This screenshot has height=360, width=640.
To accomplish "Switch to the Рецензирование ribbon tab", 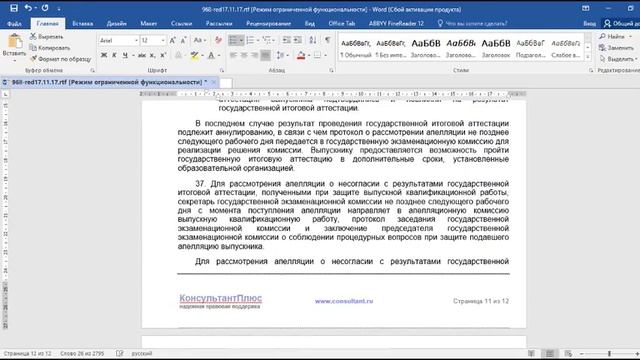I will tap(269, 24).
